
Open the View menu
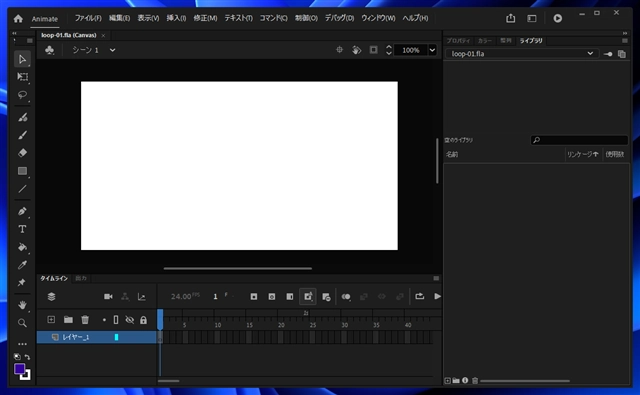pos(148,18)
